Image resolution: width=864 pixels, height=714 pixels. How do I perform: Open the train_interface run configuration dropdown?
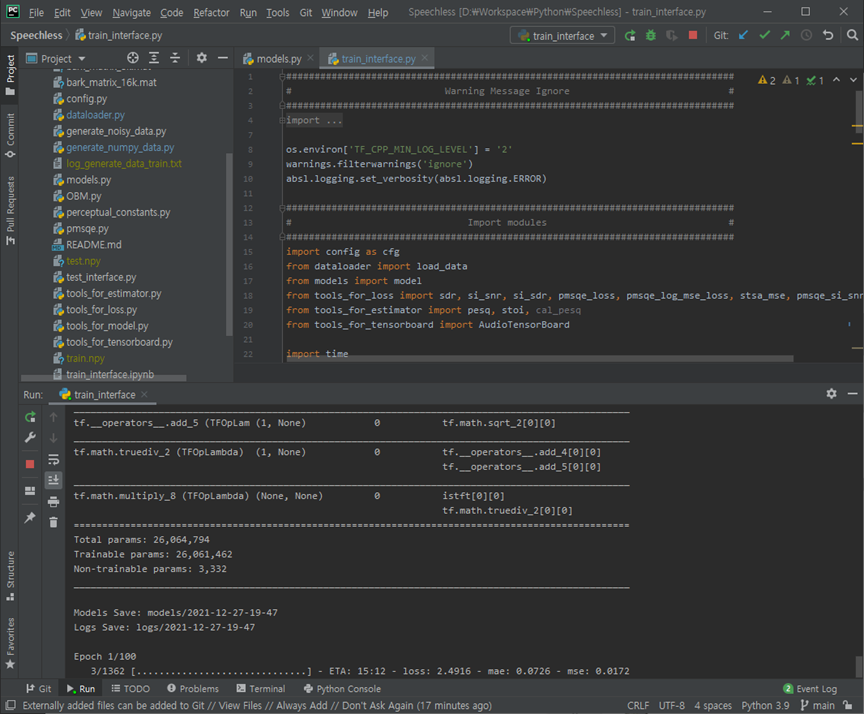pos(563,36)
